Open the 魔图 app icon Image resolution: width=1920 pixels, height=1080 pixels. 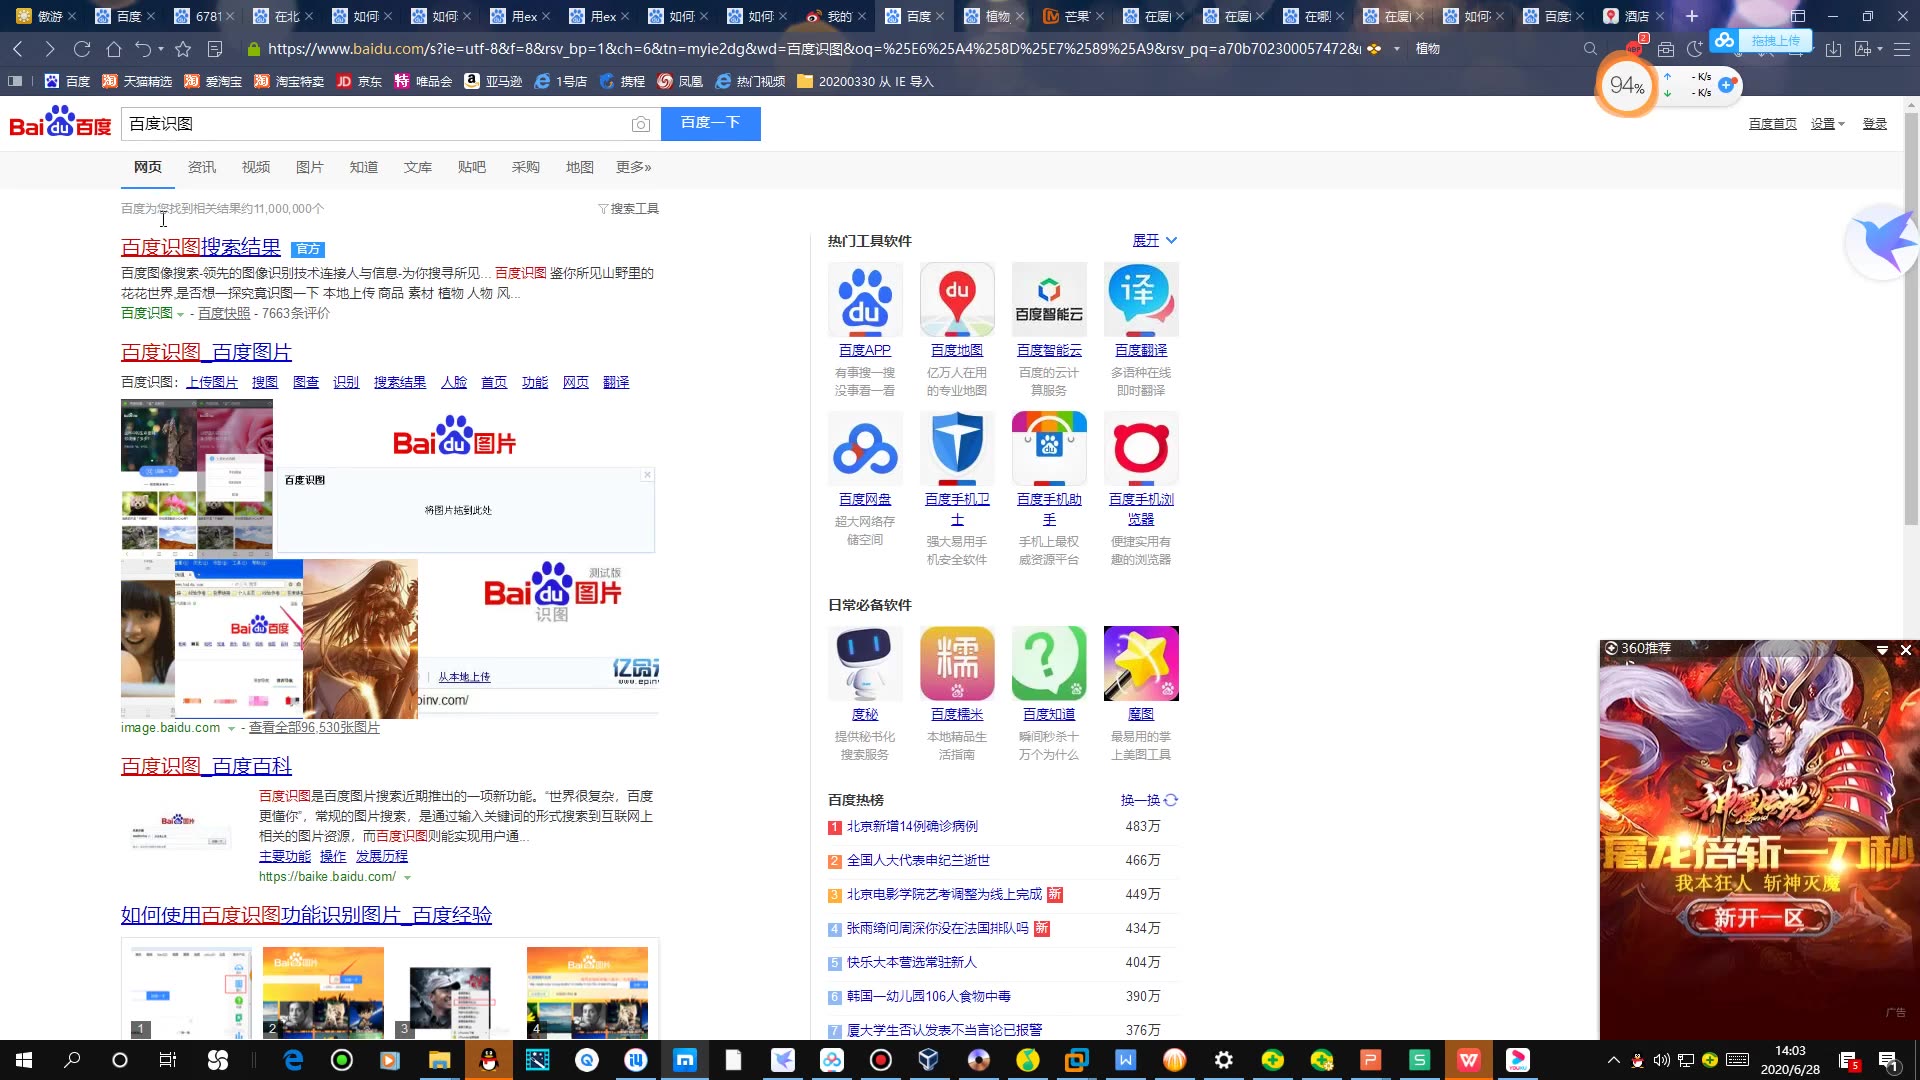click(x=1141, y=664)
